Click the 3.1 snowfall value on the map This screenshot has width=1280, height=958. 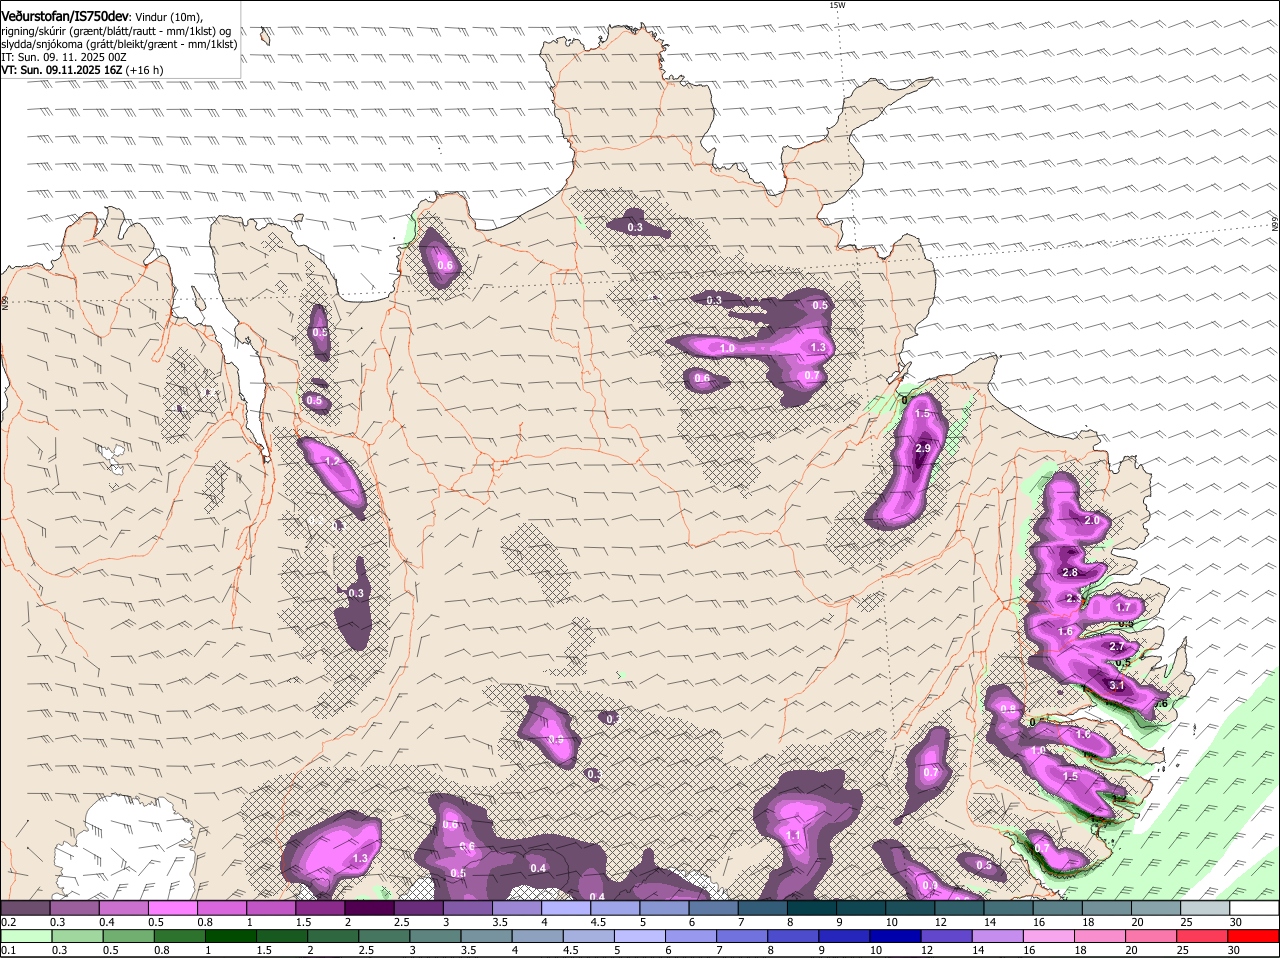point(1118,686)
